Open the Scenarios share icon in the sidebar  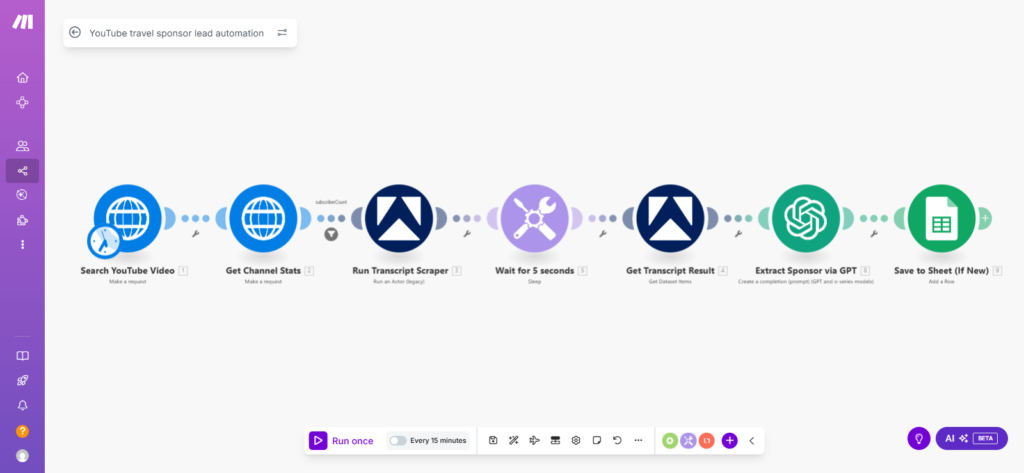[x=22, y=171]
